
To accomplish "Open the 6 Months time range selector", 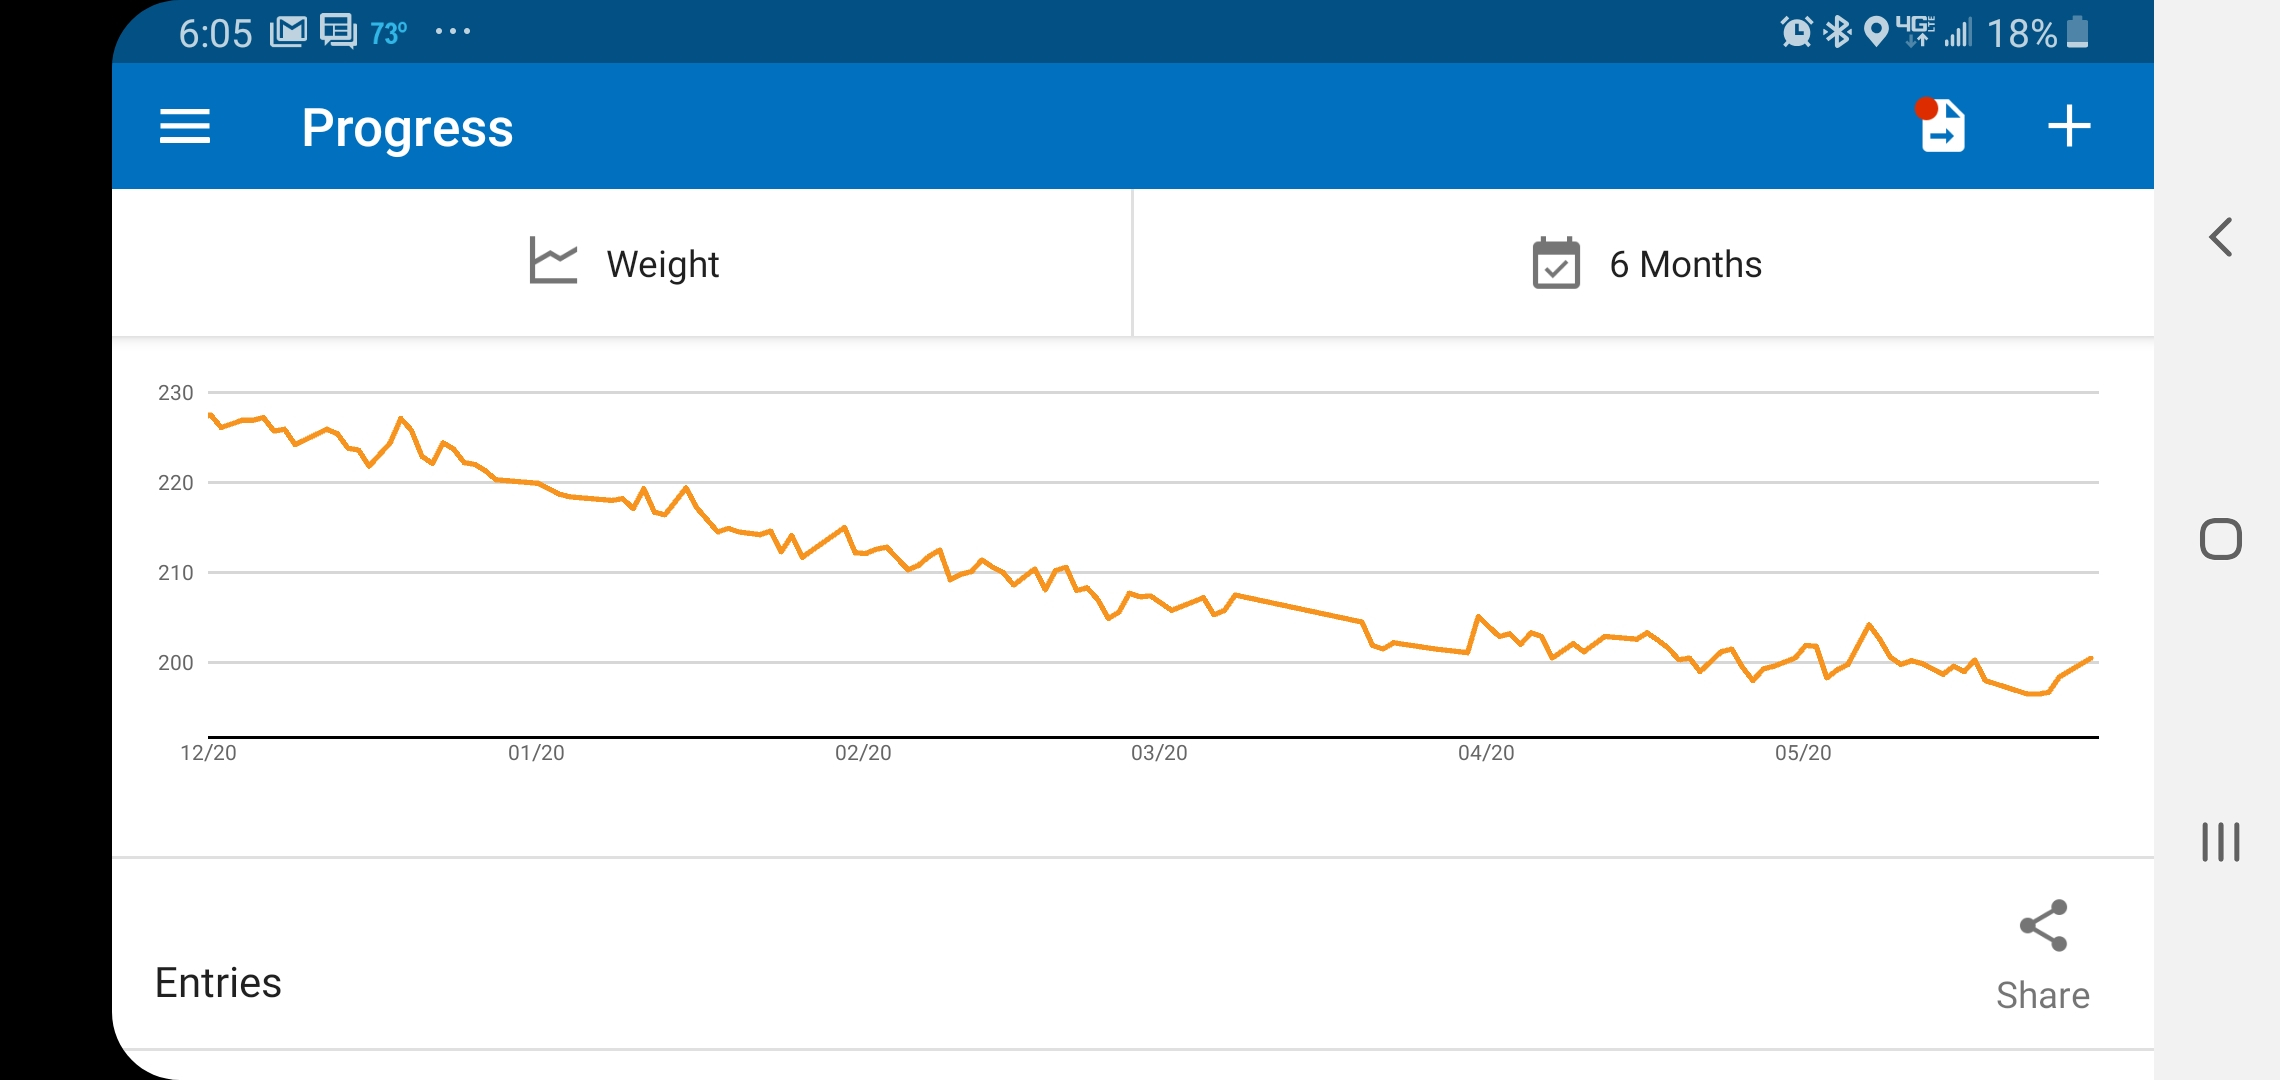I will coord(1644,263).
